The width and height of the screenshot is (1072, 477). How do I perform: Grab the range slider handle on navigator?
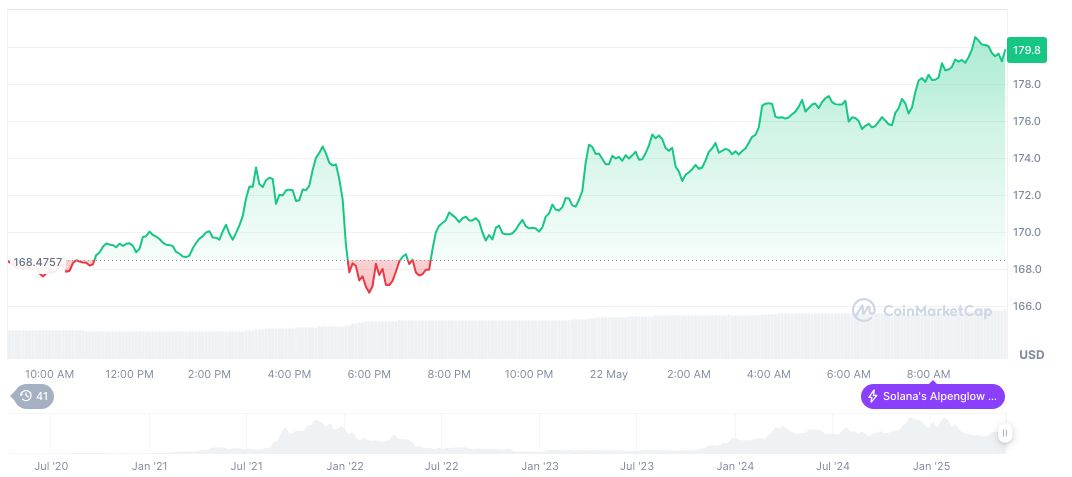pos(1004,433)
